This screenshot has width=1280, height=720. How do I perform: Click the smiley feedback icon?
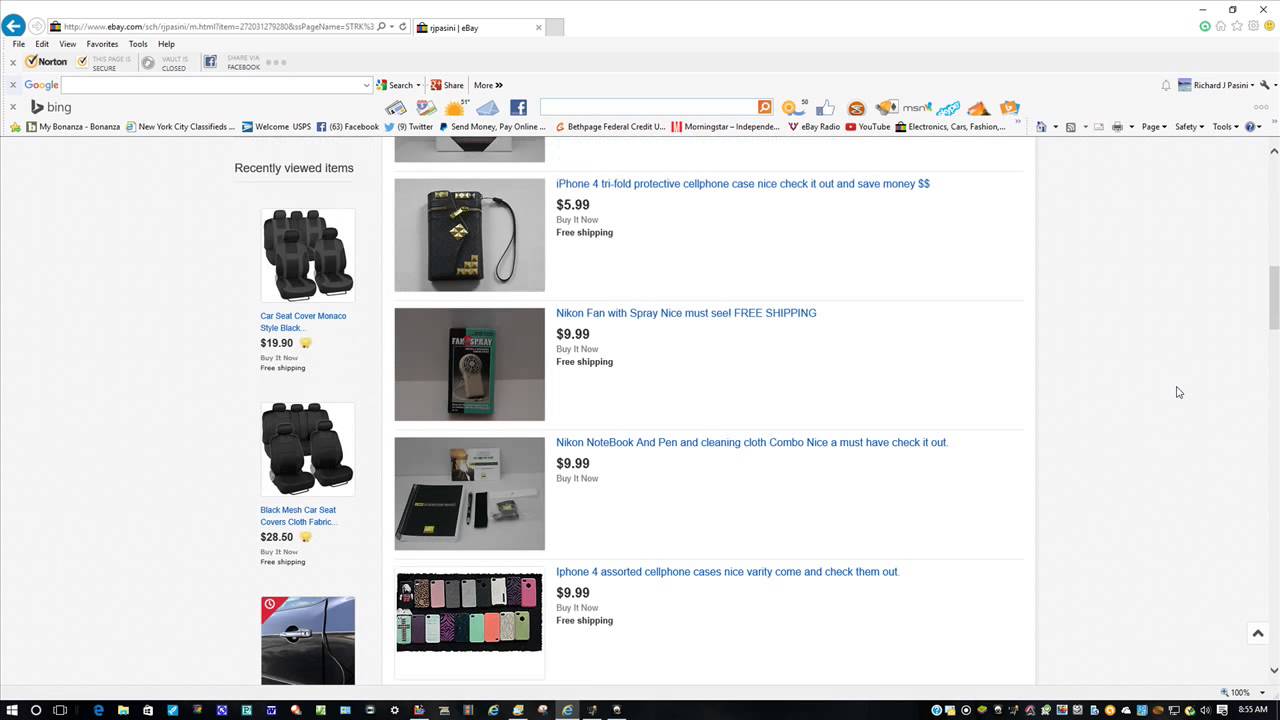coord(1269,26)
